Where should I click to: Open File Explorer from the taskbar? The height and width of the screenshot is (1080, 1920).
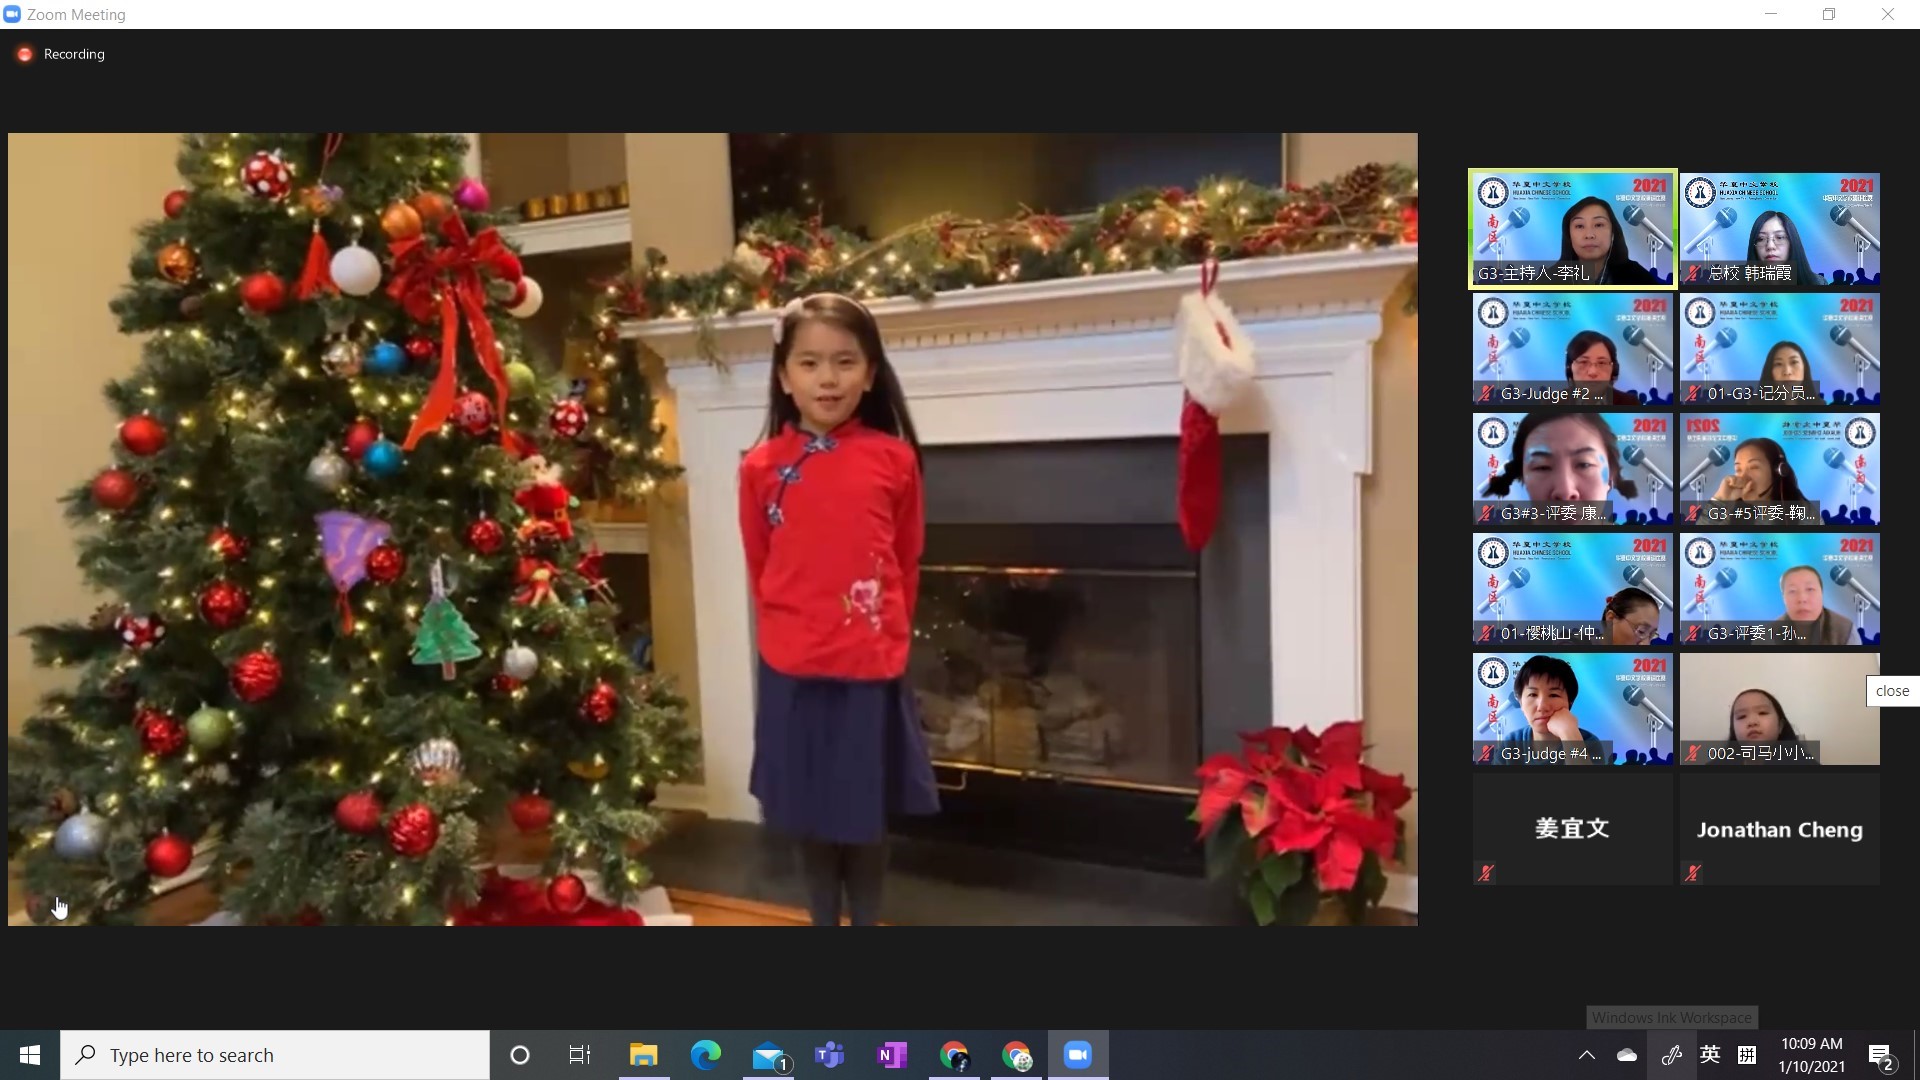point(643,1055)
